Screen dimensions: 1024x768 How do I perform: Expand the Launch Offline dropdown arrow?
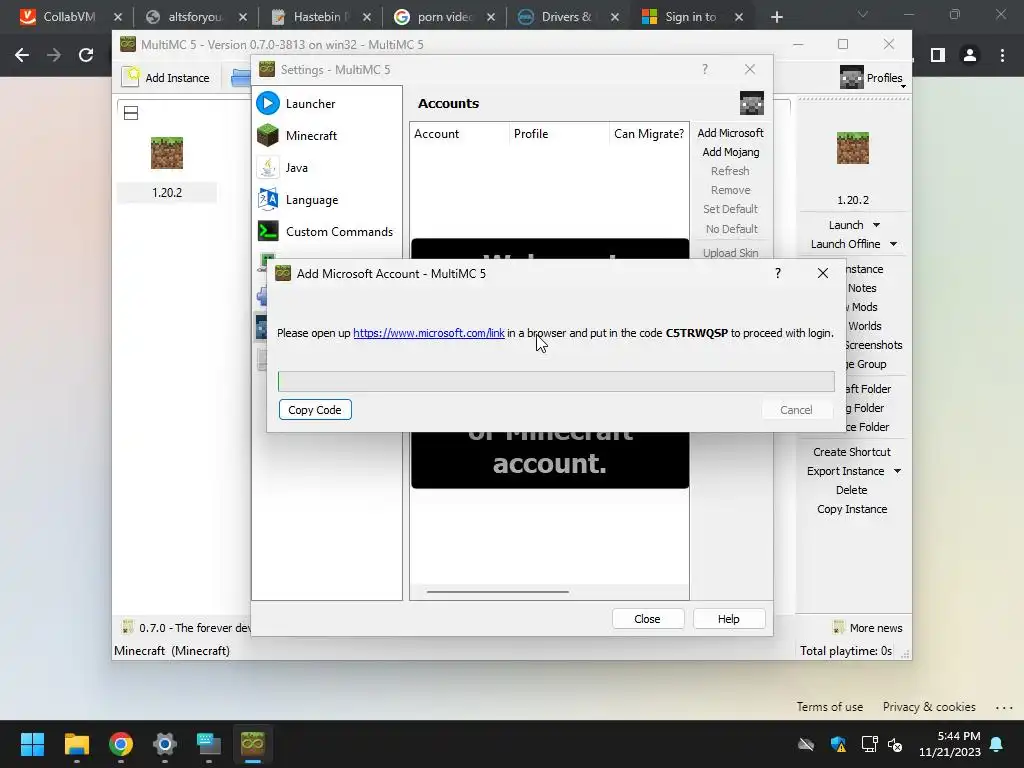tap(893, 244)
